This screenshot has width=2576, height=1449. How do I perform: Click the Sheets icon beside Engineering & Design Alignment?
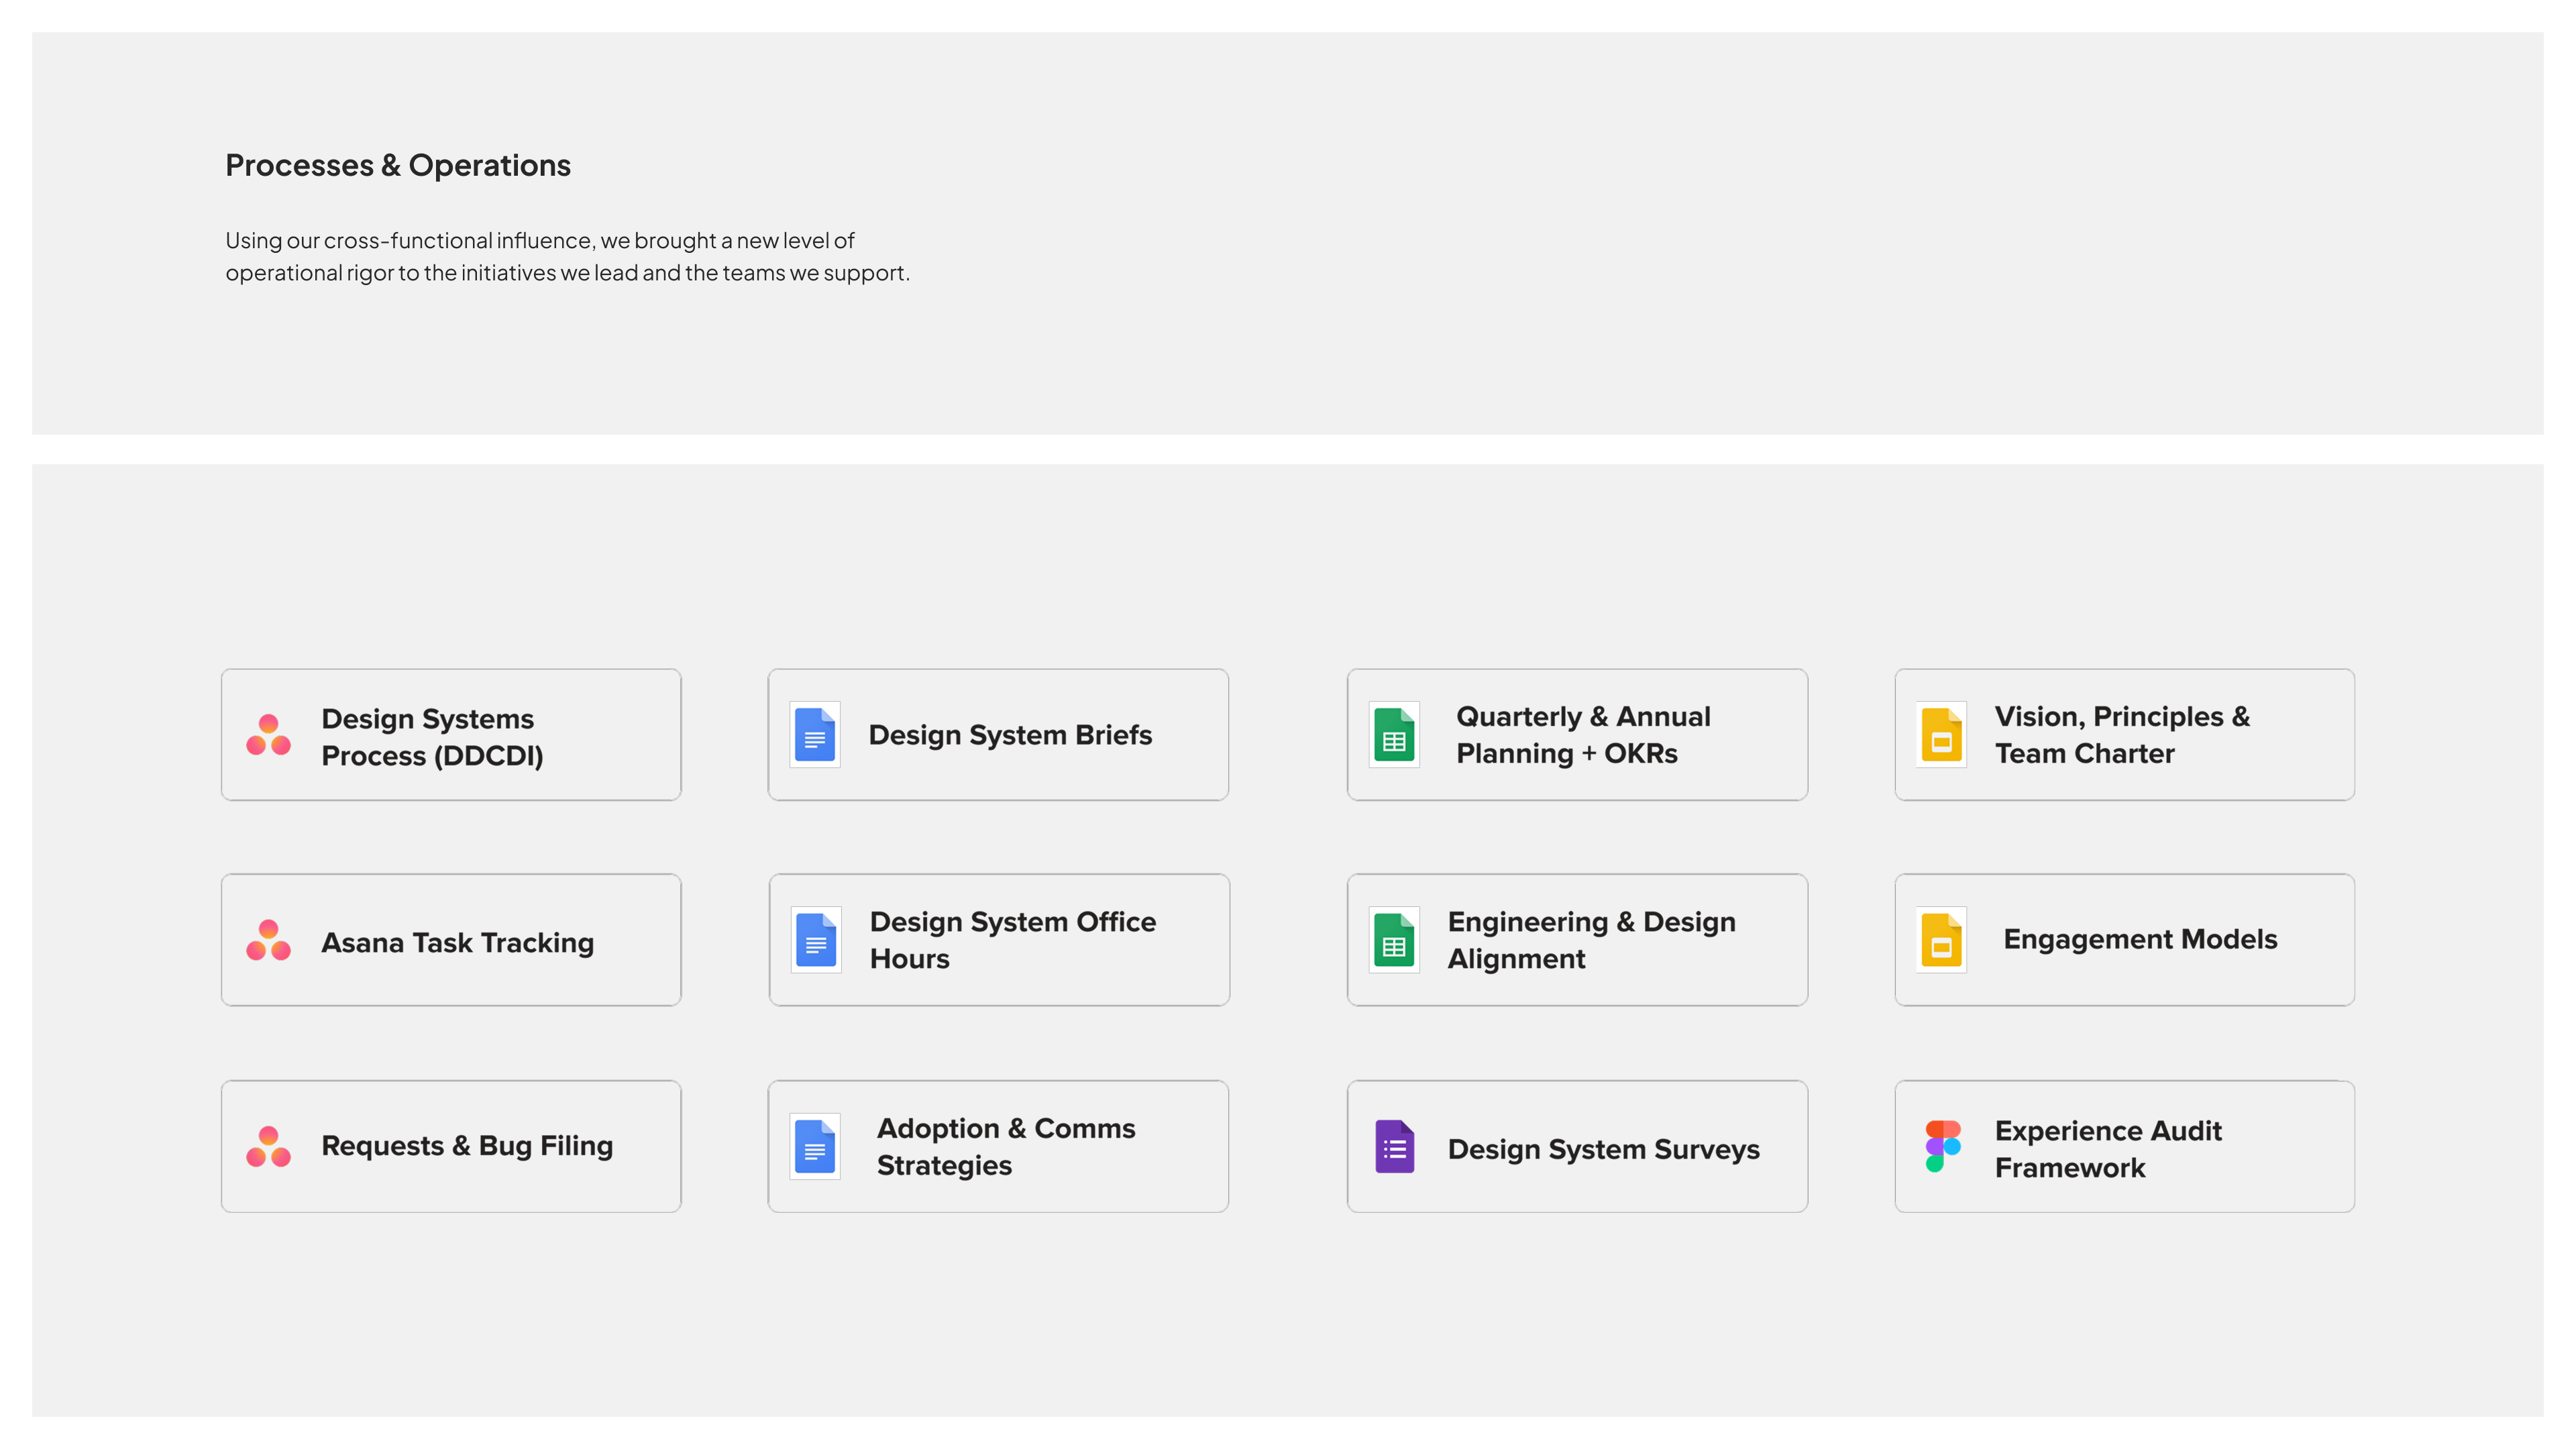[x=1394, y=940]
